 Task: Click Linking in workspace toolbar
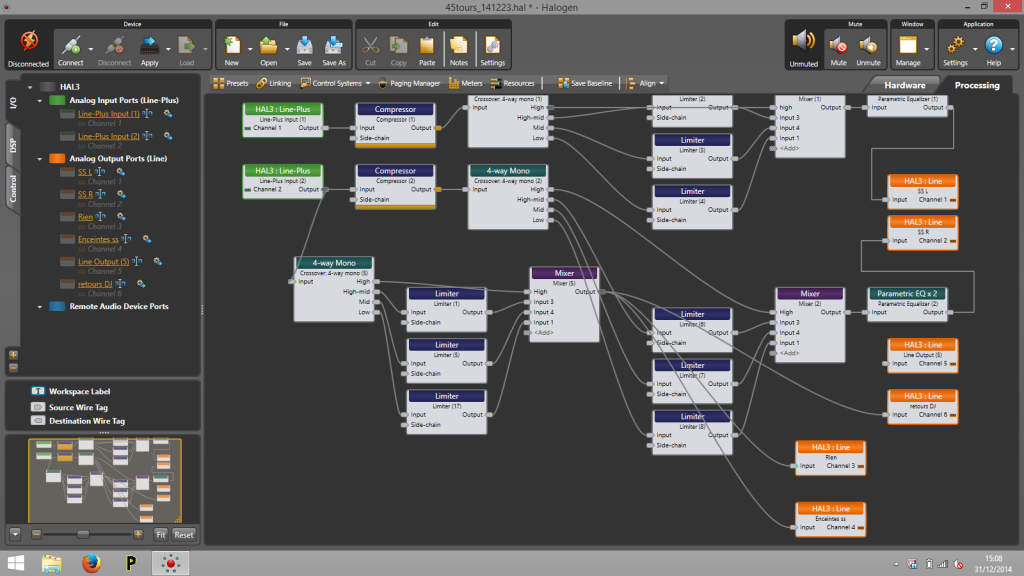tap(274, 84)
